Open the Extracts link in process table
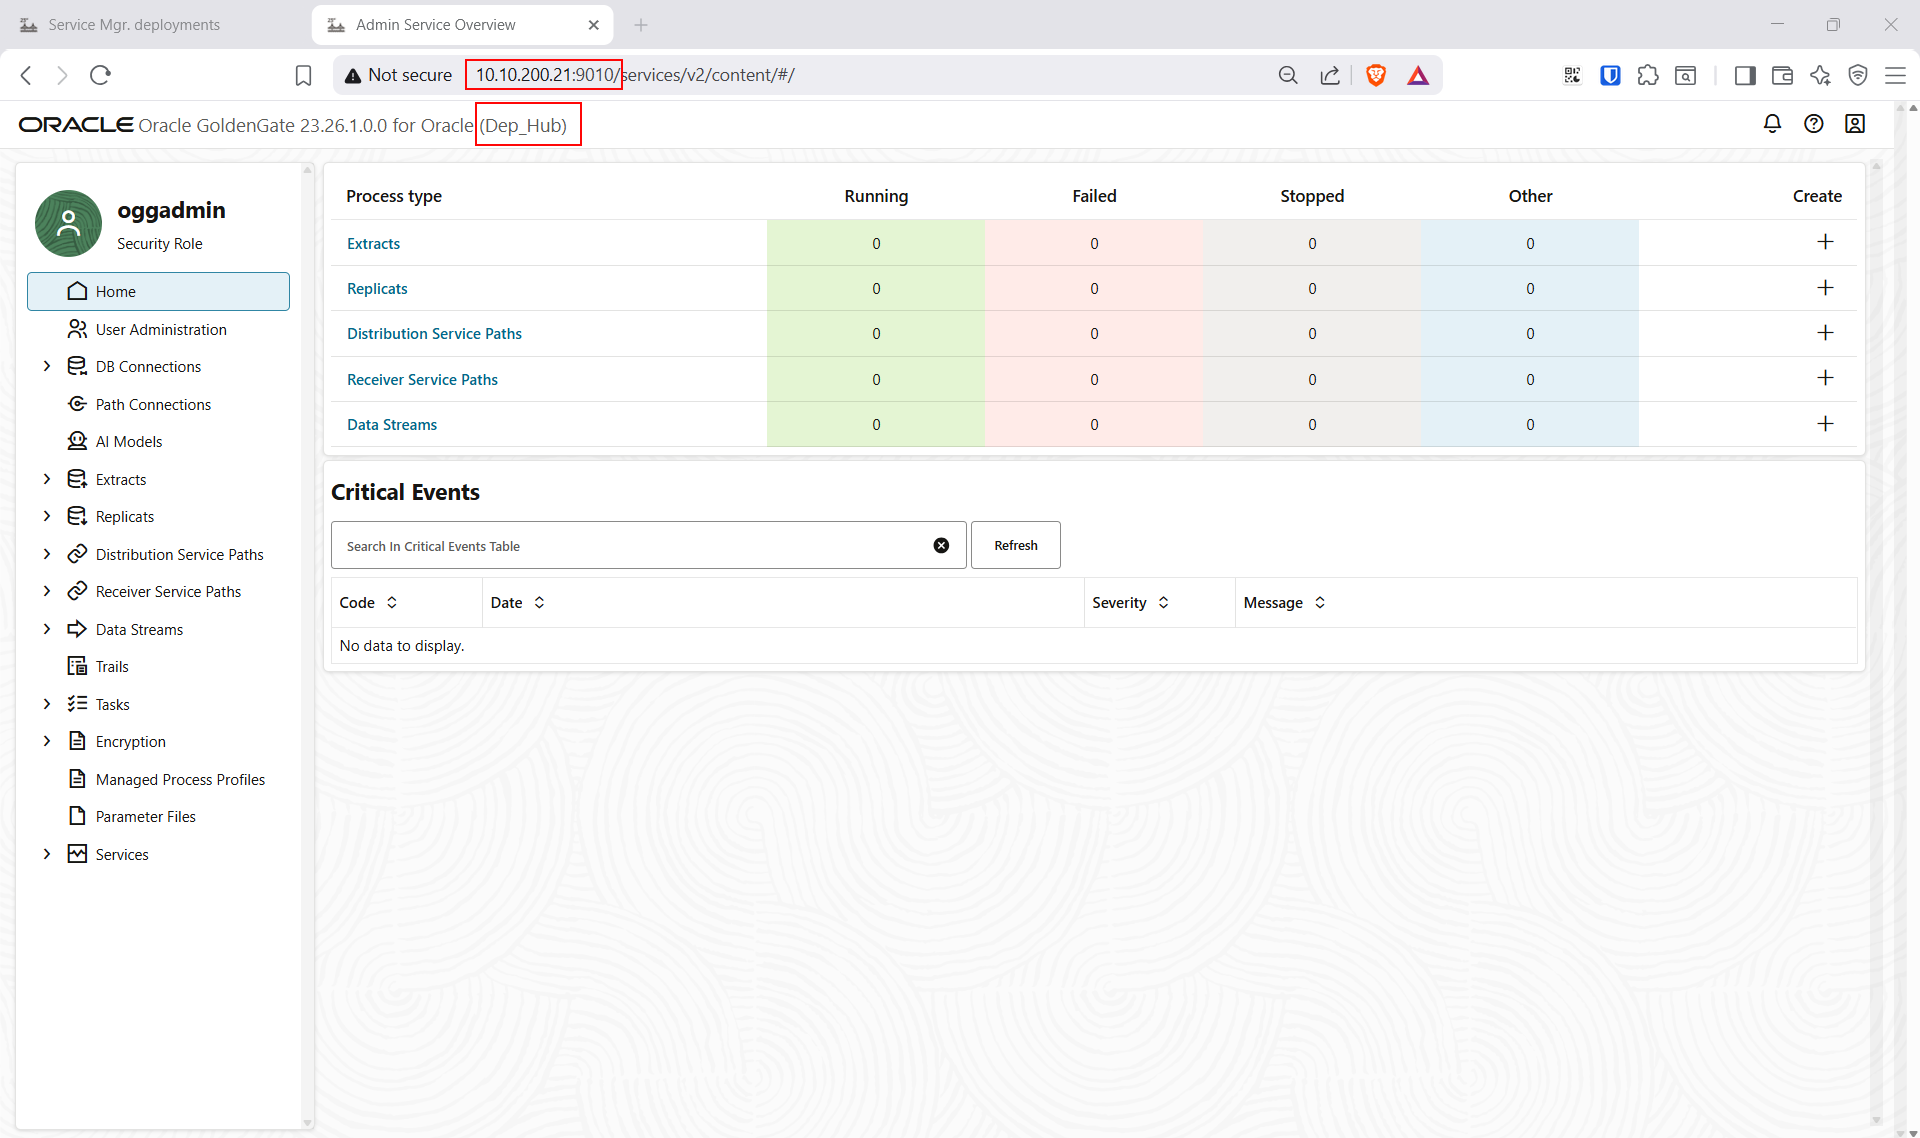 coord(373,243)
